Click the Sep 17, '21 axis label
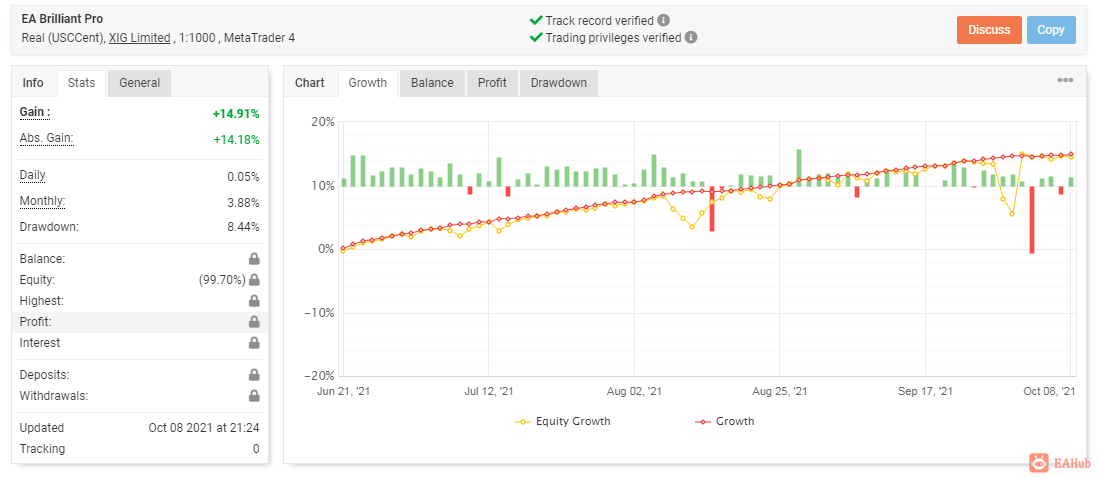 point(925,392)
